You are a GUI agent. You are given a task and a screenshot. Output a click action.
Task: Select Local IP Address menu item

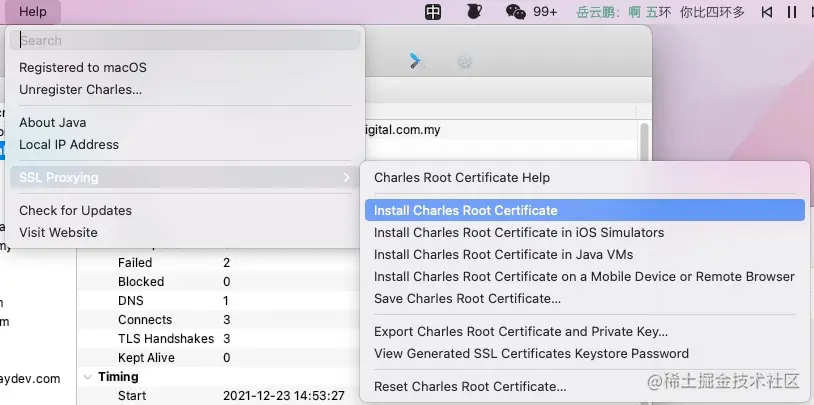click(x=69, y=144)
